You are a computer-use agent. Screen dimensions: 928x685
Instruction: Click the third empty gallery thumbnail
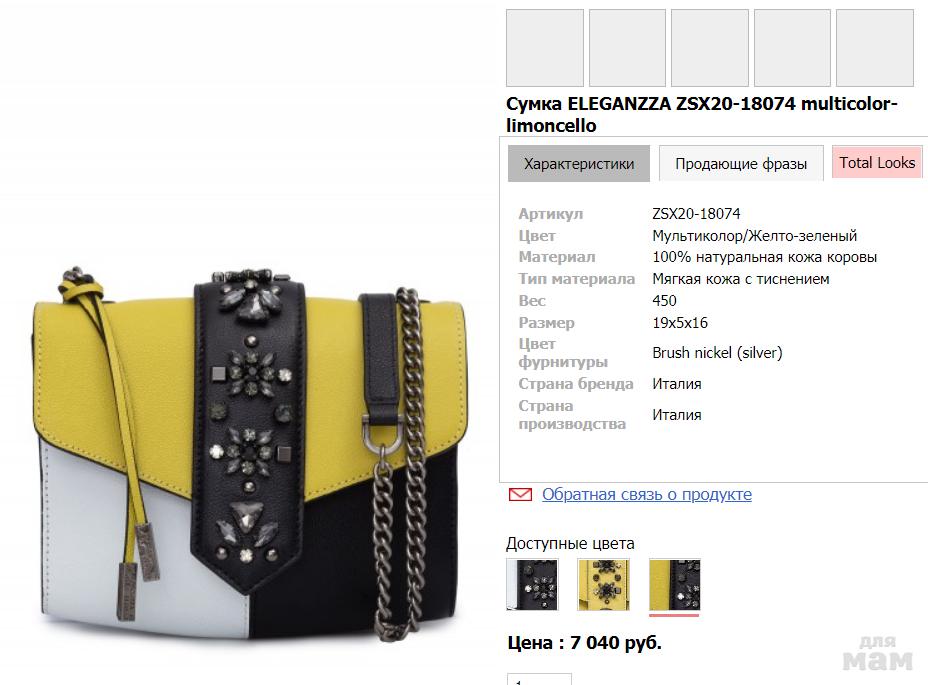point(710,48)
